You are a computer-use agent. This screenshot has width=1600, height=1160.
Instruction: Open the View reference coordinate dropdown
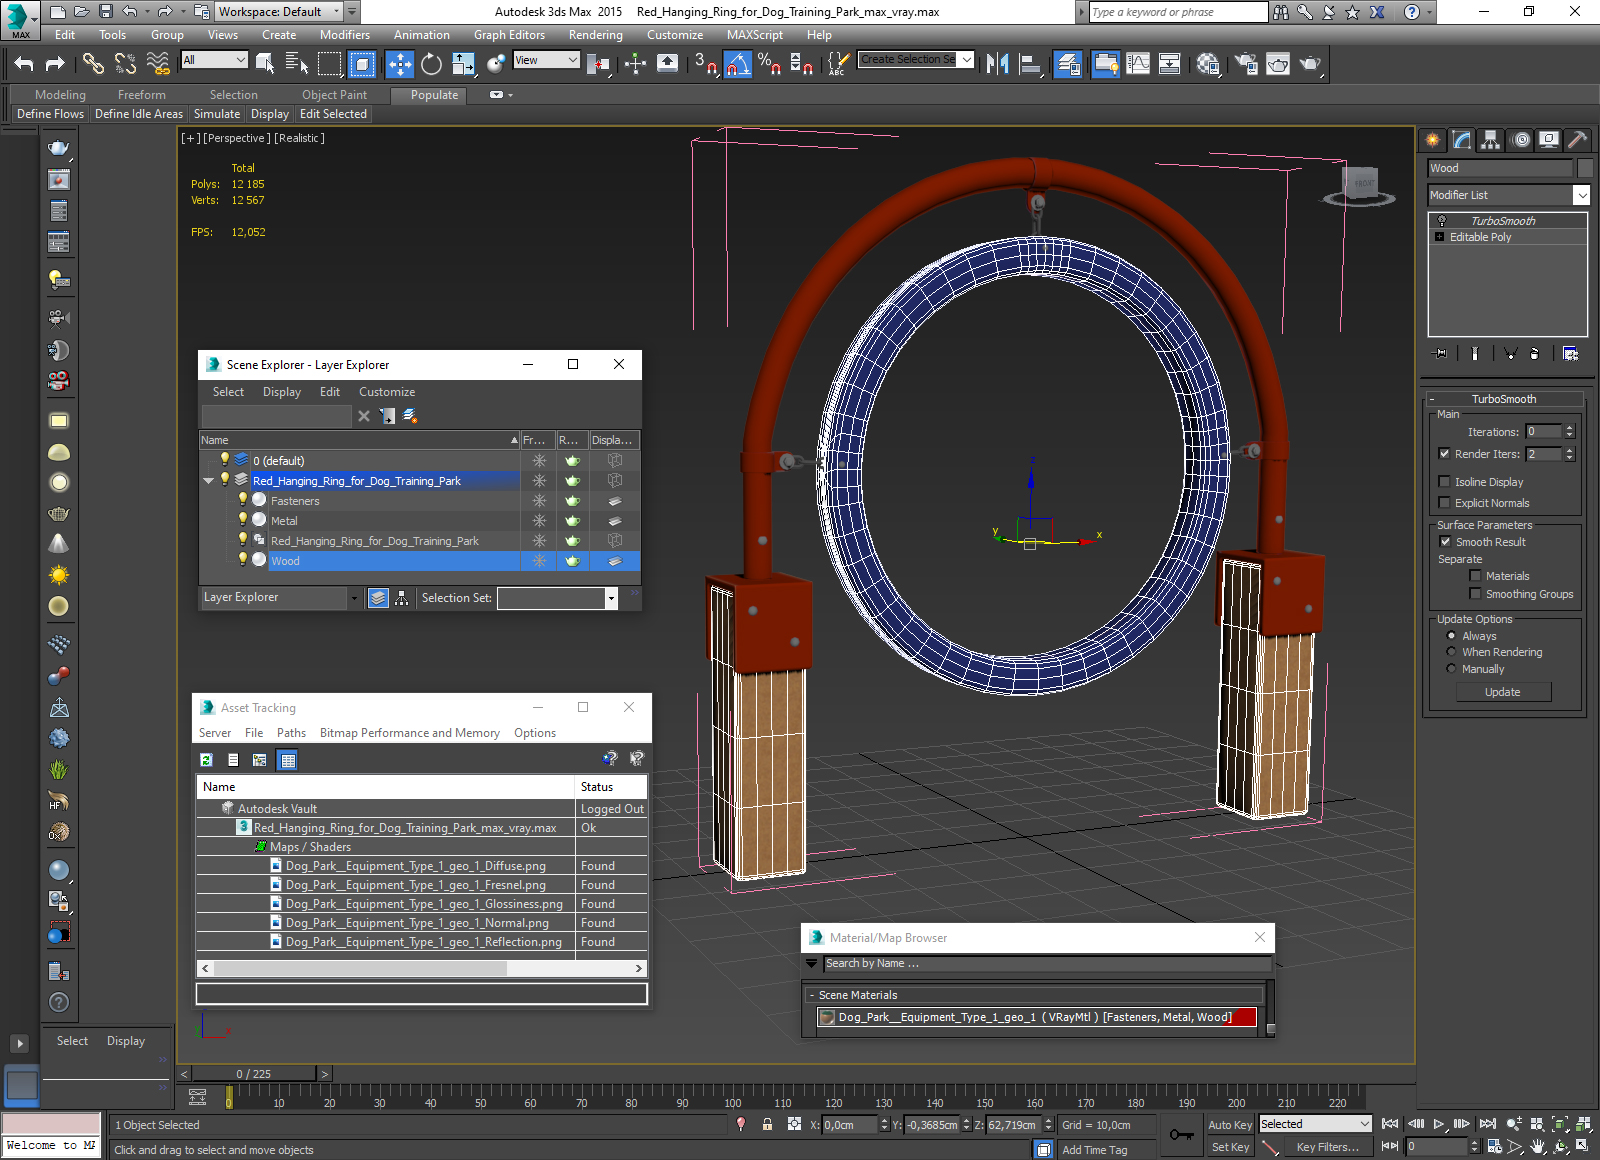pos(573,60)
